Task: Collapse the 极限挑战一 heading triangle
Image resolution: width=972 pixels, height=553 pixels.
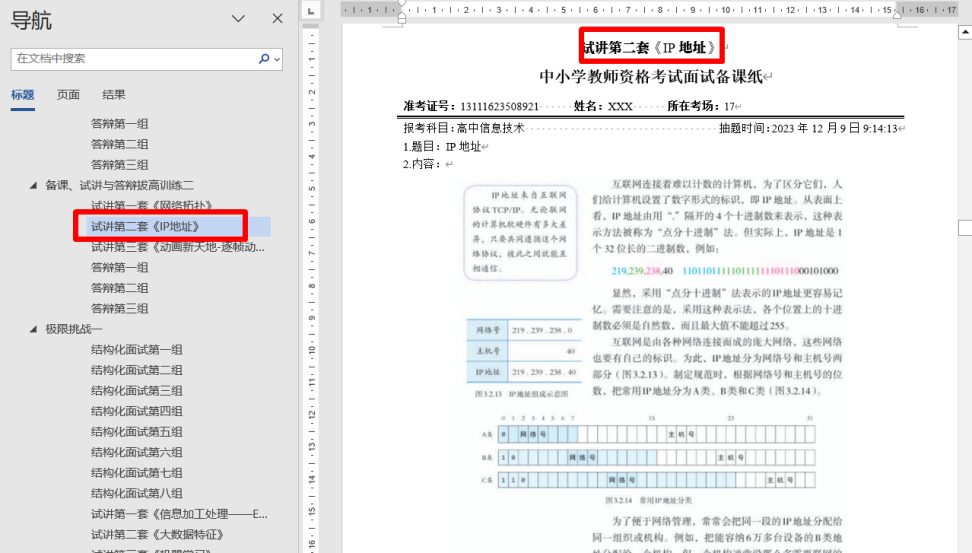Action: click(x=33, y=329)
